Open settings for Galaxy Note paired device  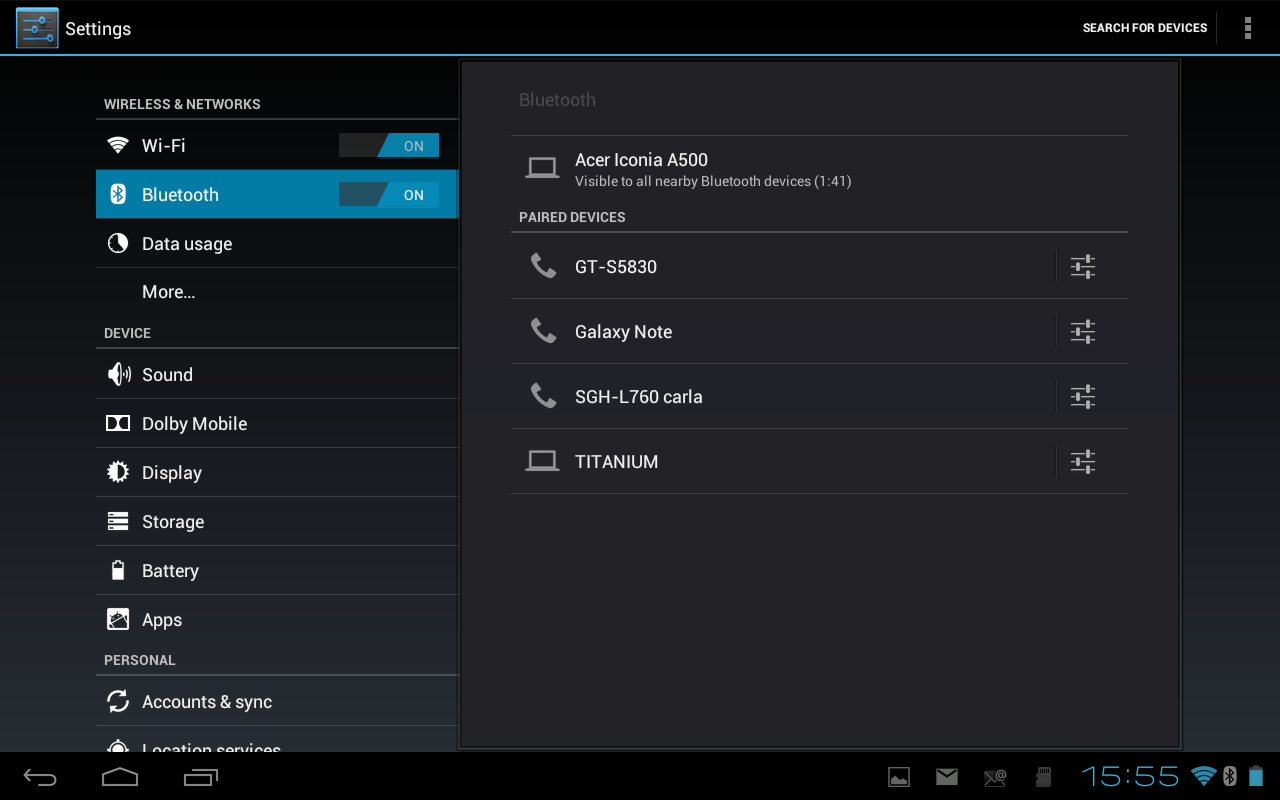[x=1083, y=331]
